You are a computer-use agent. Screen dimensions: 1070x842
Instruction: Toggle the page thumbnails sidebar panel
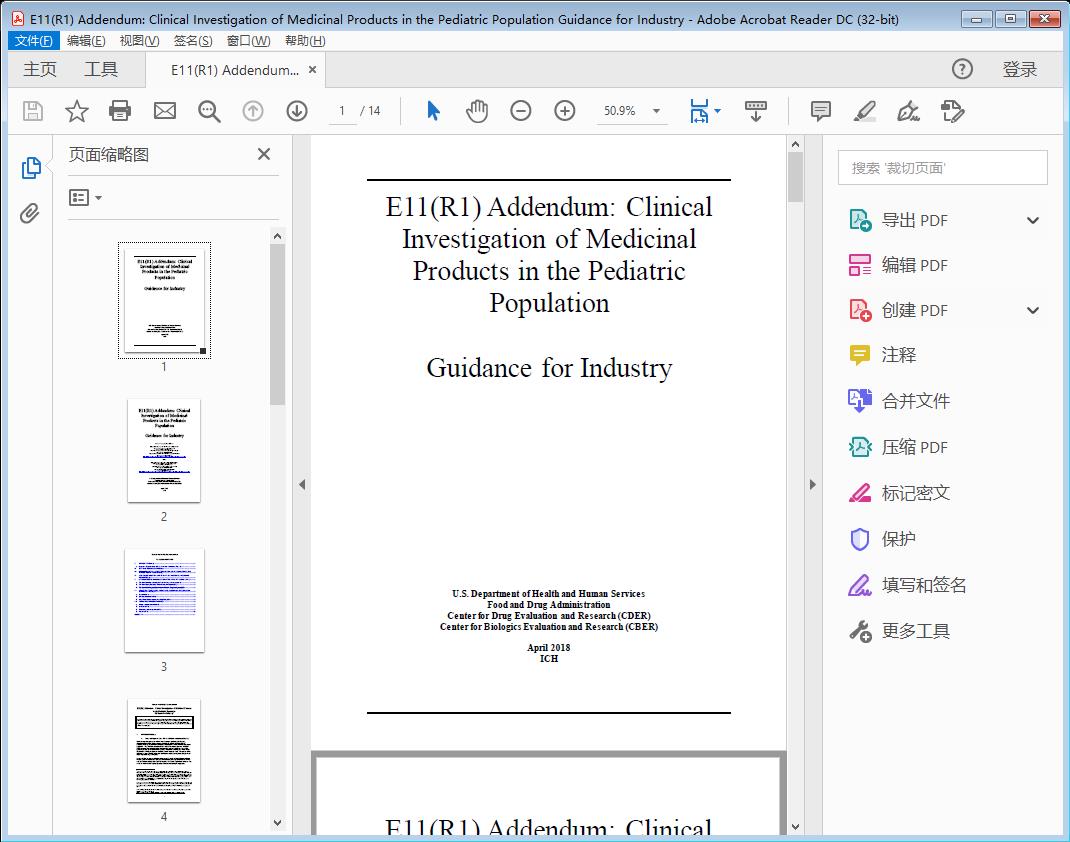click(30, 166)
